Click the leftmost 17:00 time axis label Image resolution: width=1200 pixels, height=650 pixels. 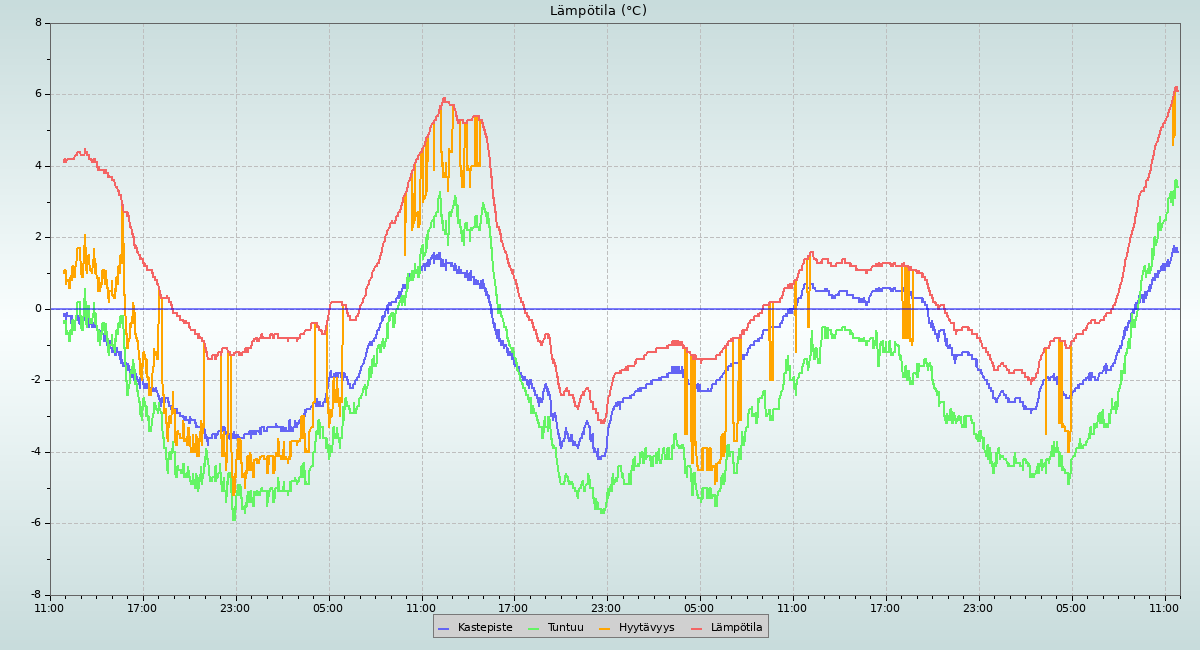pos(142,608)
